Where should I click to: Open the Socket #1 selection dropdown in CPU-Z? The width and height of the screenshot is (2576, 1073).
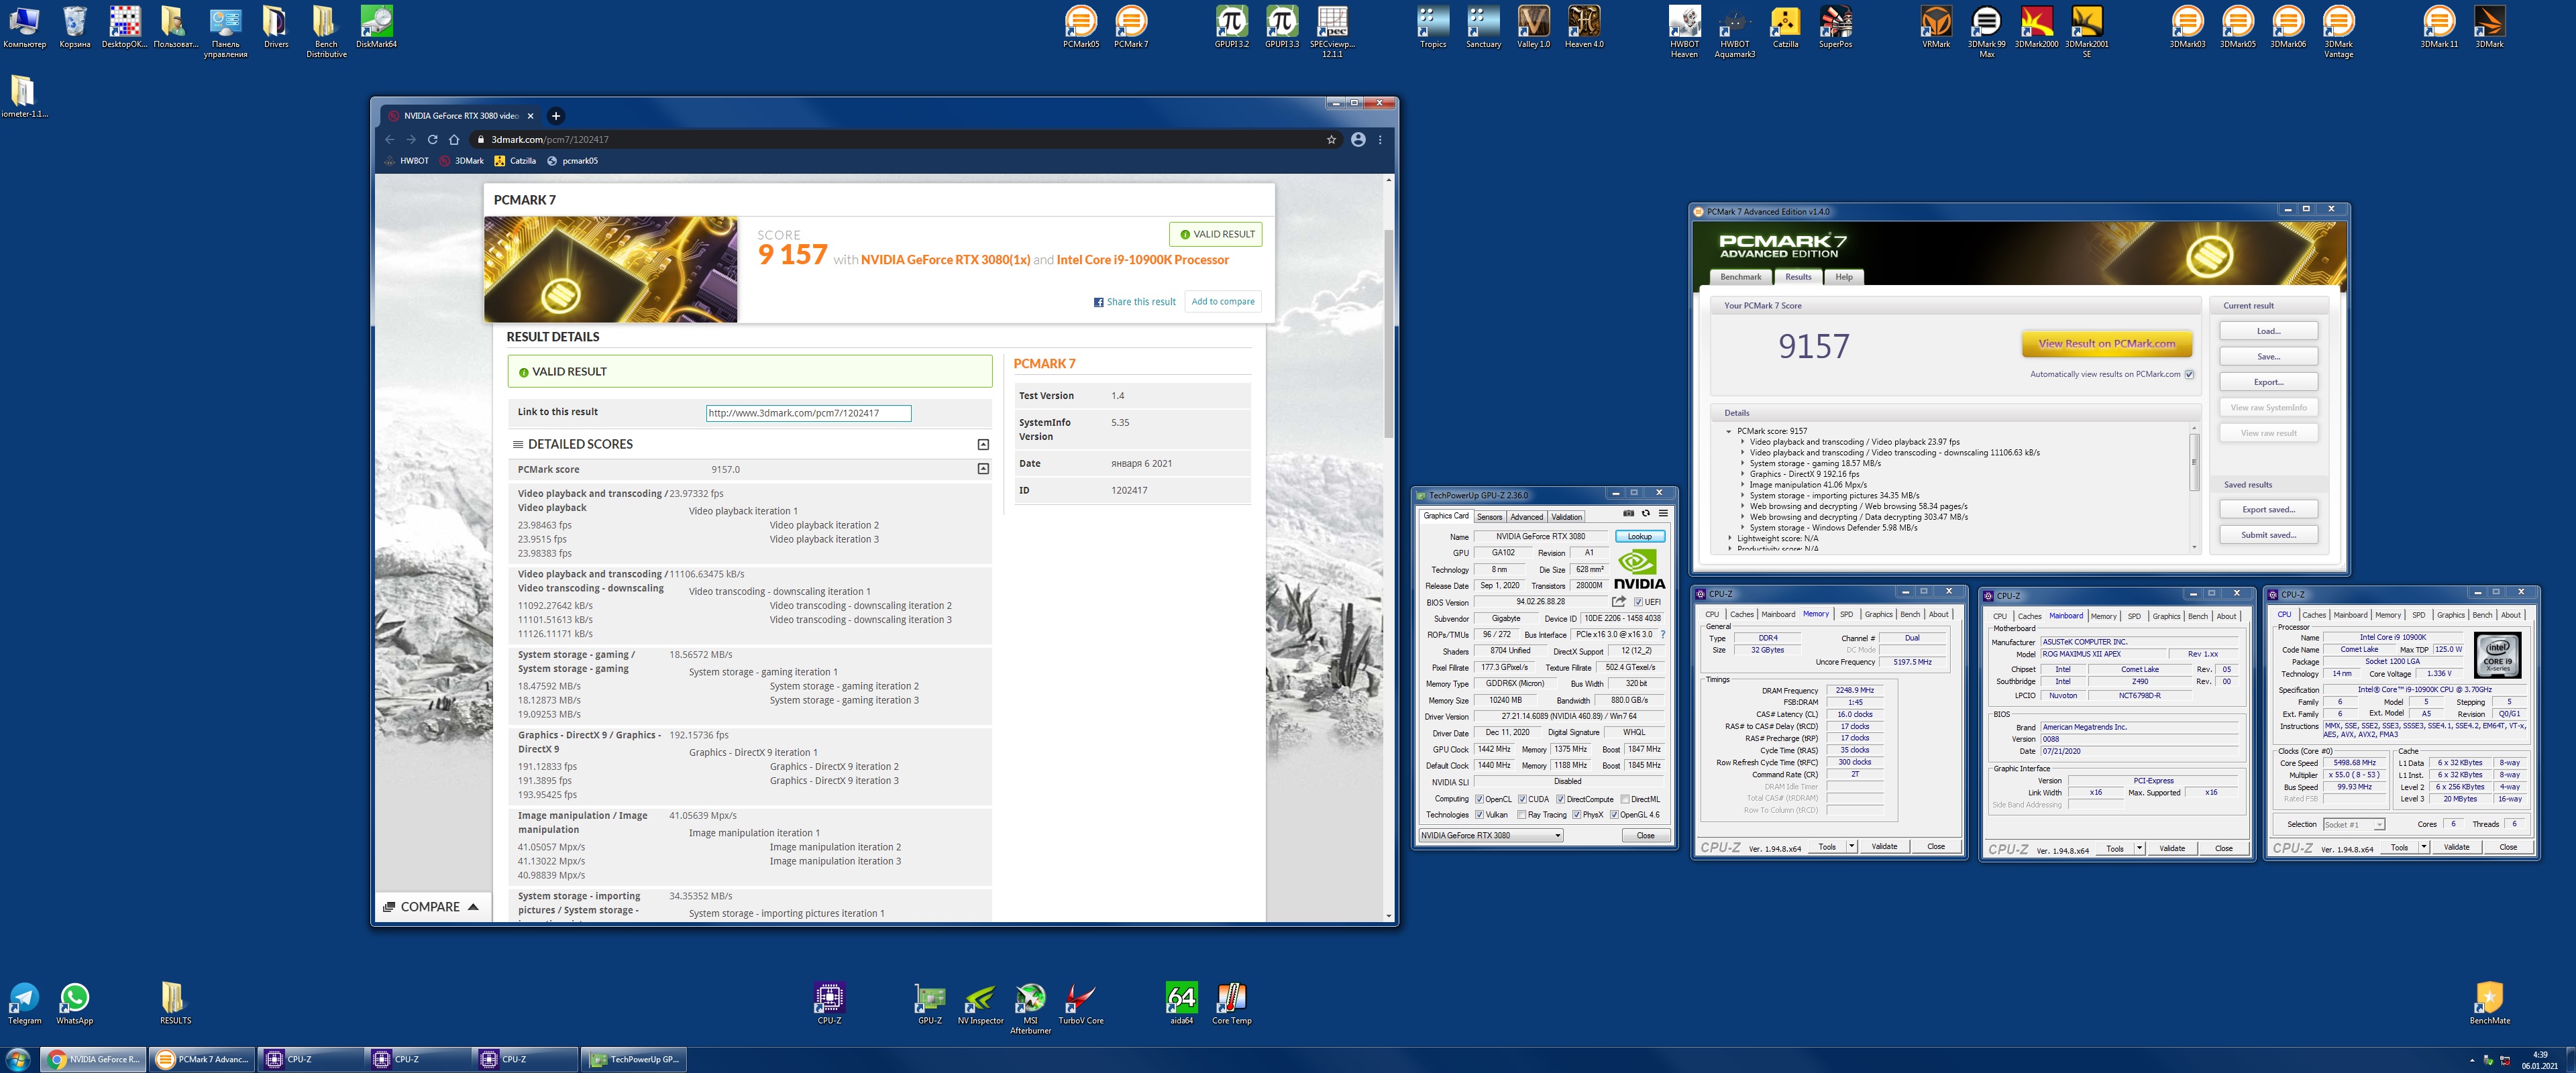click(2354, 824)
